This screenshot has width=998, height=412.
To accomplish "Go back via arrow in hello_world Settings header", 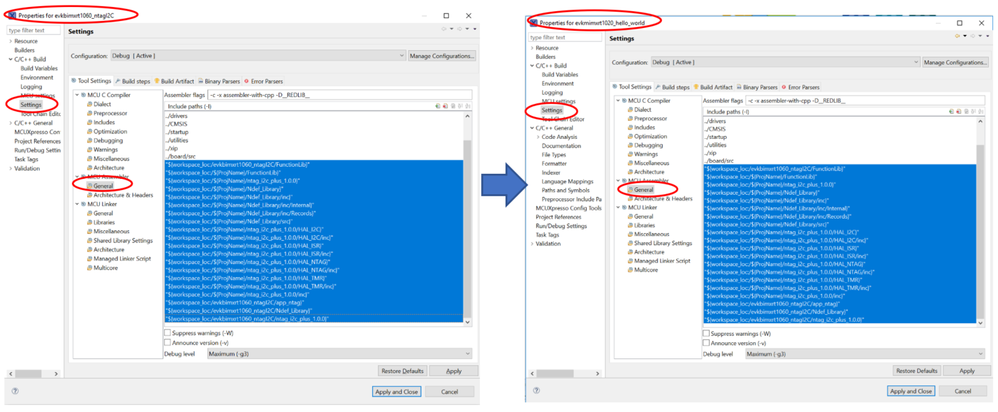I will tap(957, 36).
